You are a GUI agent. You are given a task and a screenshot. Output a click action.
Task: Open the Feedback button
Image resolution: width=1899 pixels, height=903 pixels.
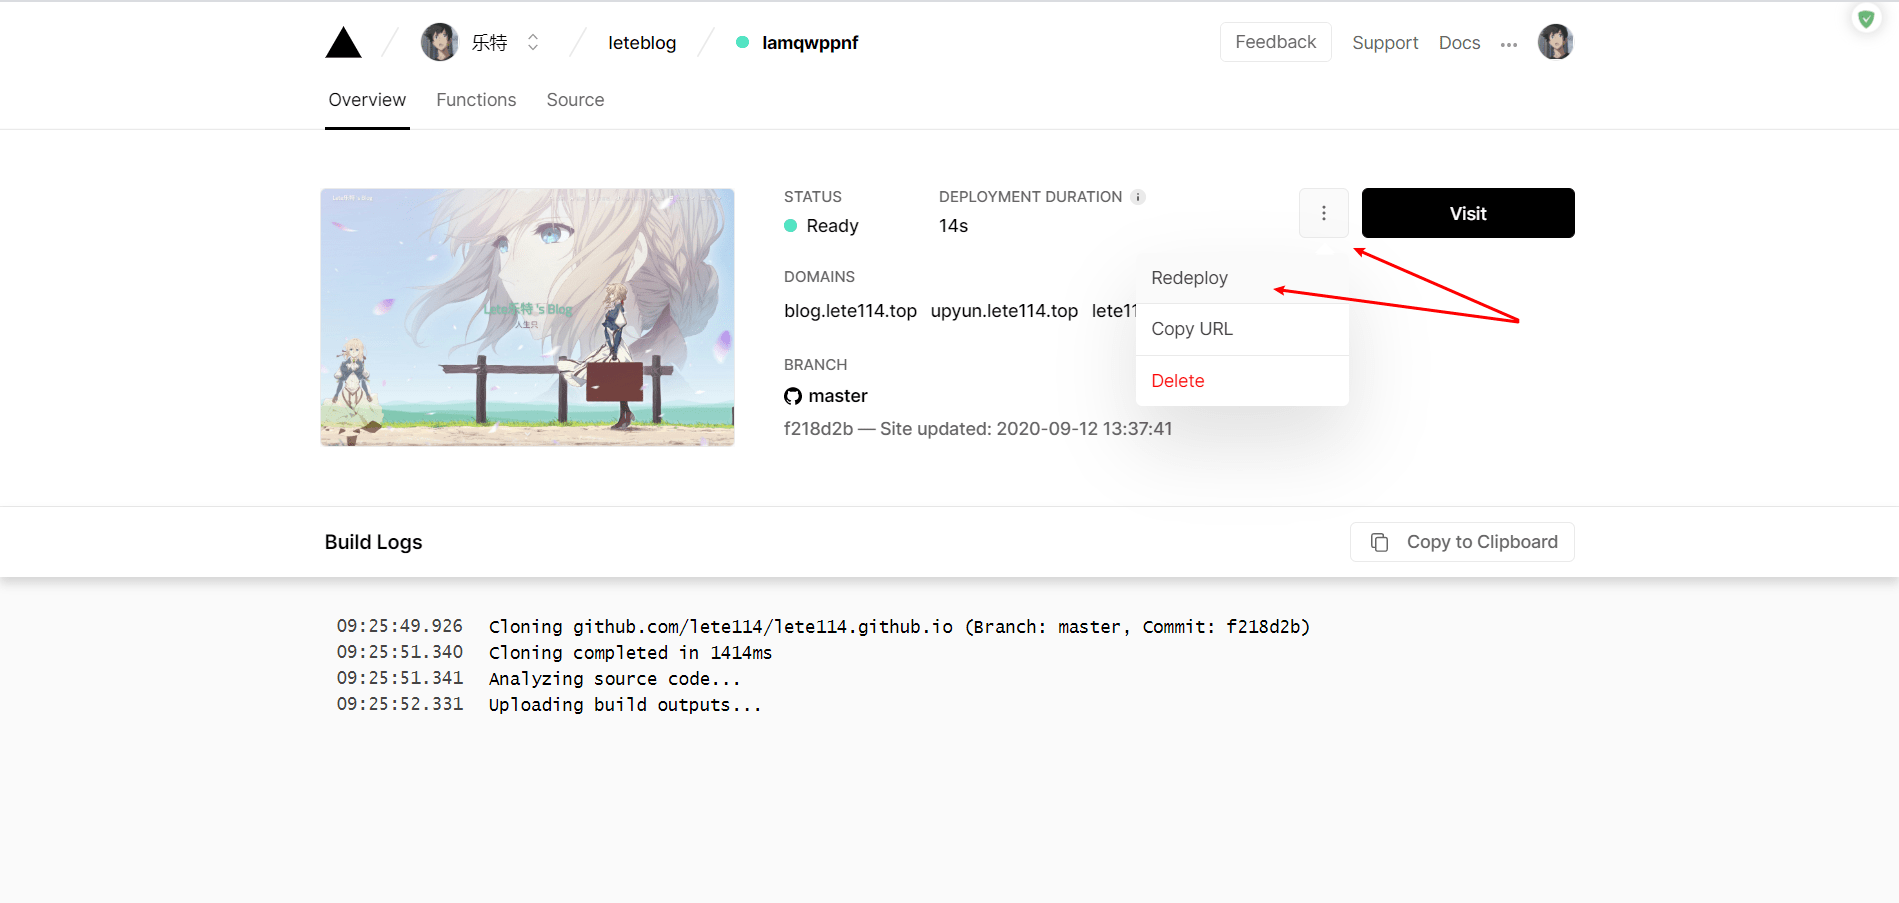(x=1275, y=42)
